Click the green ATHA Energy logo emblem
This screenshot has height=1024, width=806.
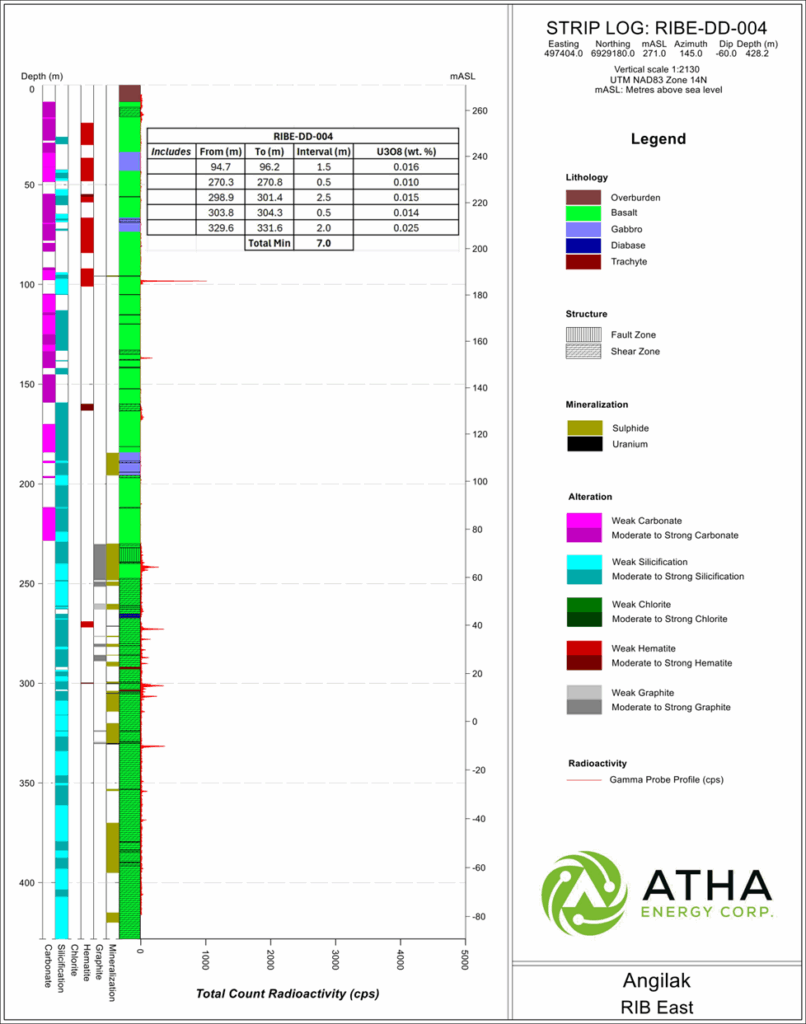point(584,893)
